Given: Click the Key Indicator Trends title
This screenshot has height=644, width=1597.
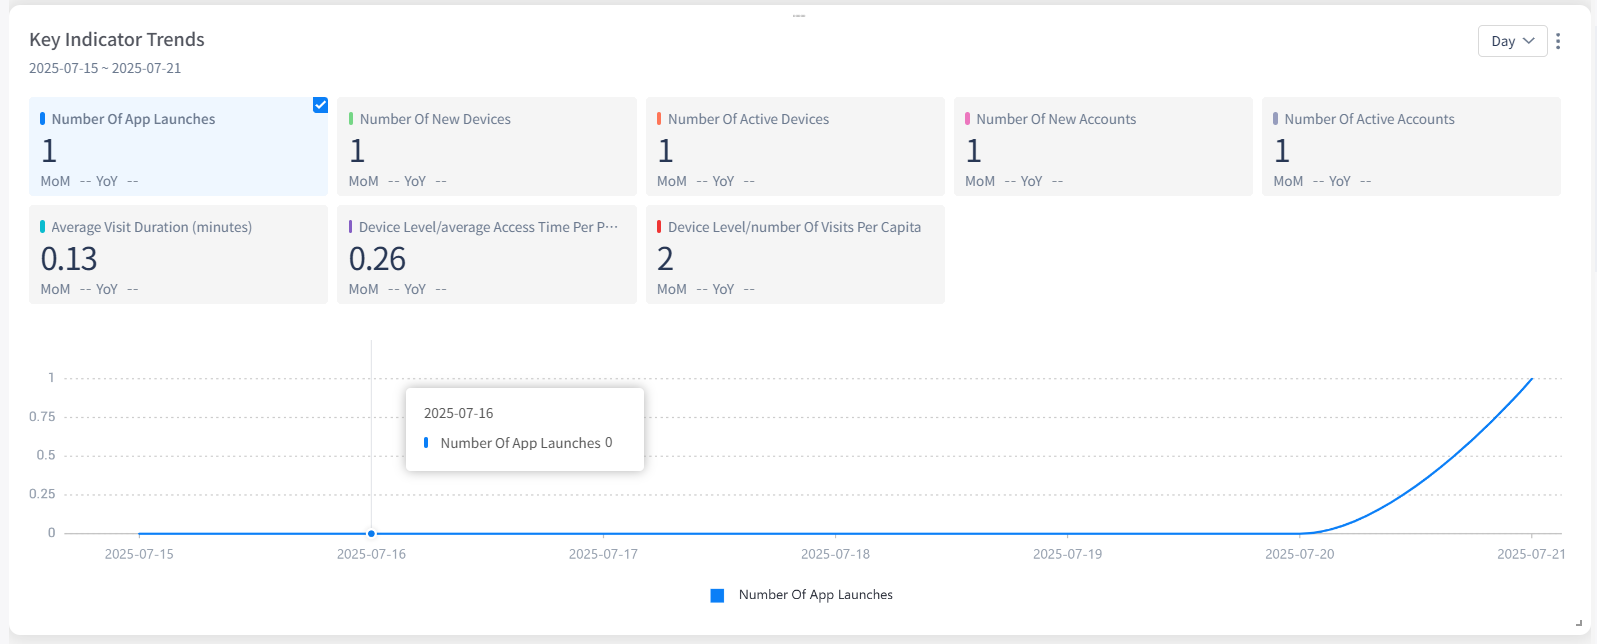Looking at the screenshot, I should 117,40.
